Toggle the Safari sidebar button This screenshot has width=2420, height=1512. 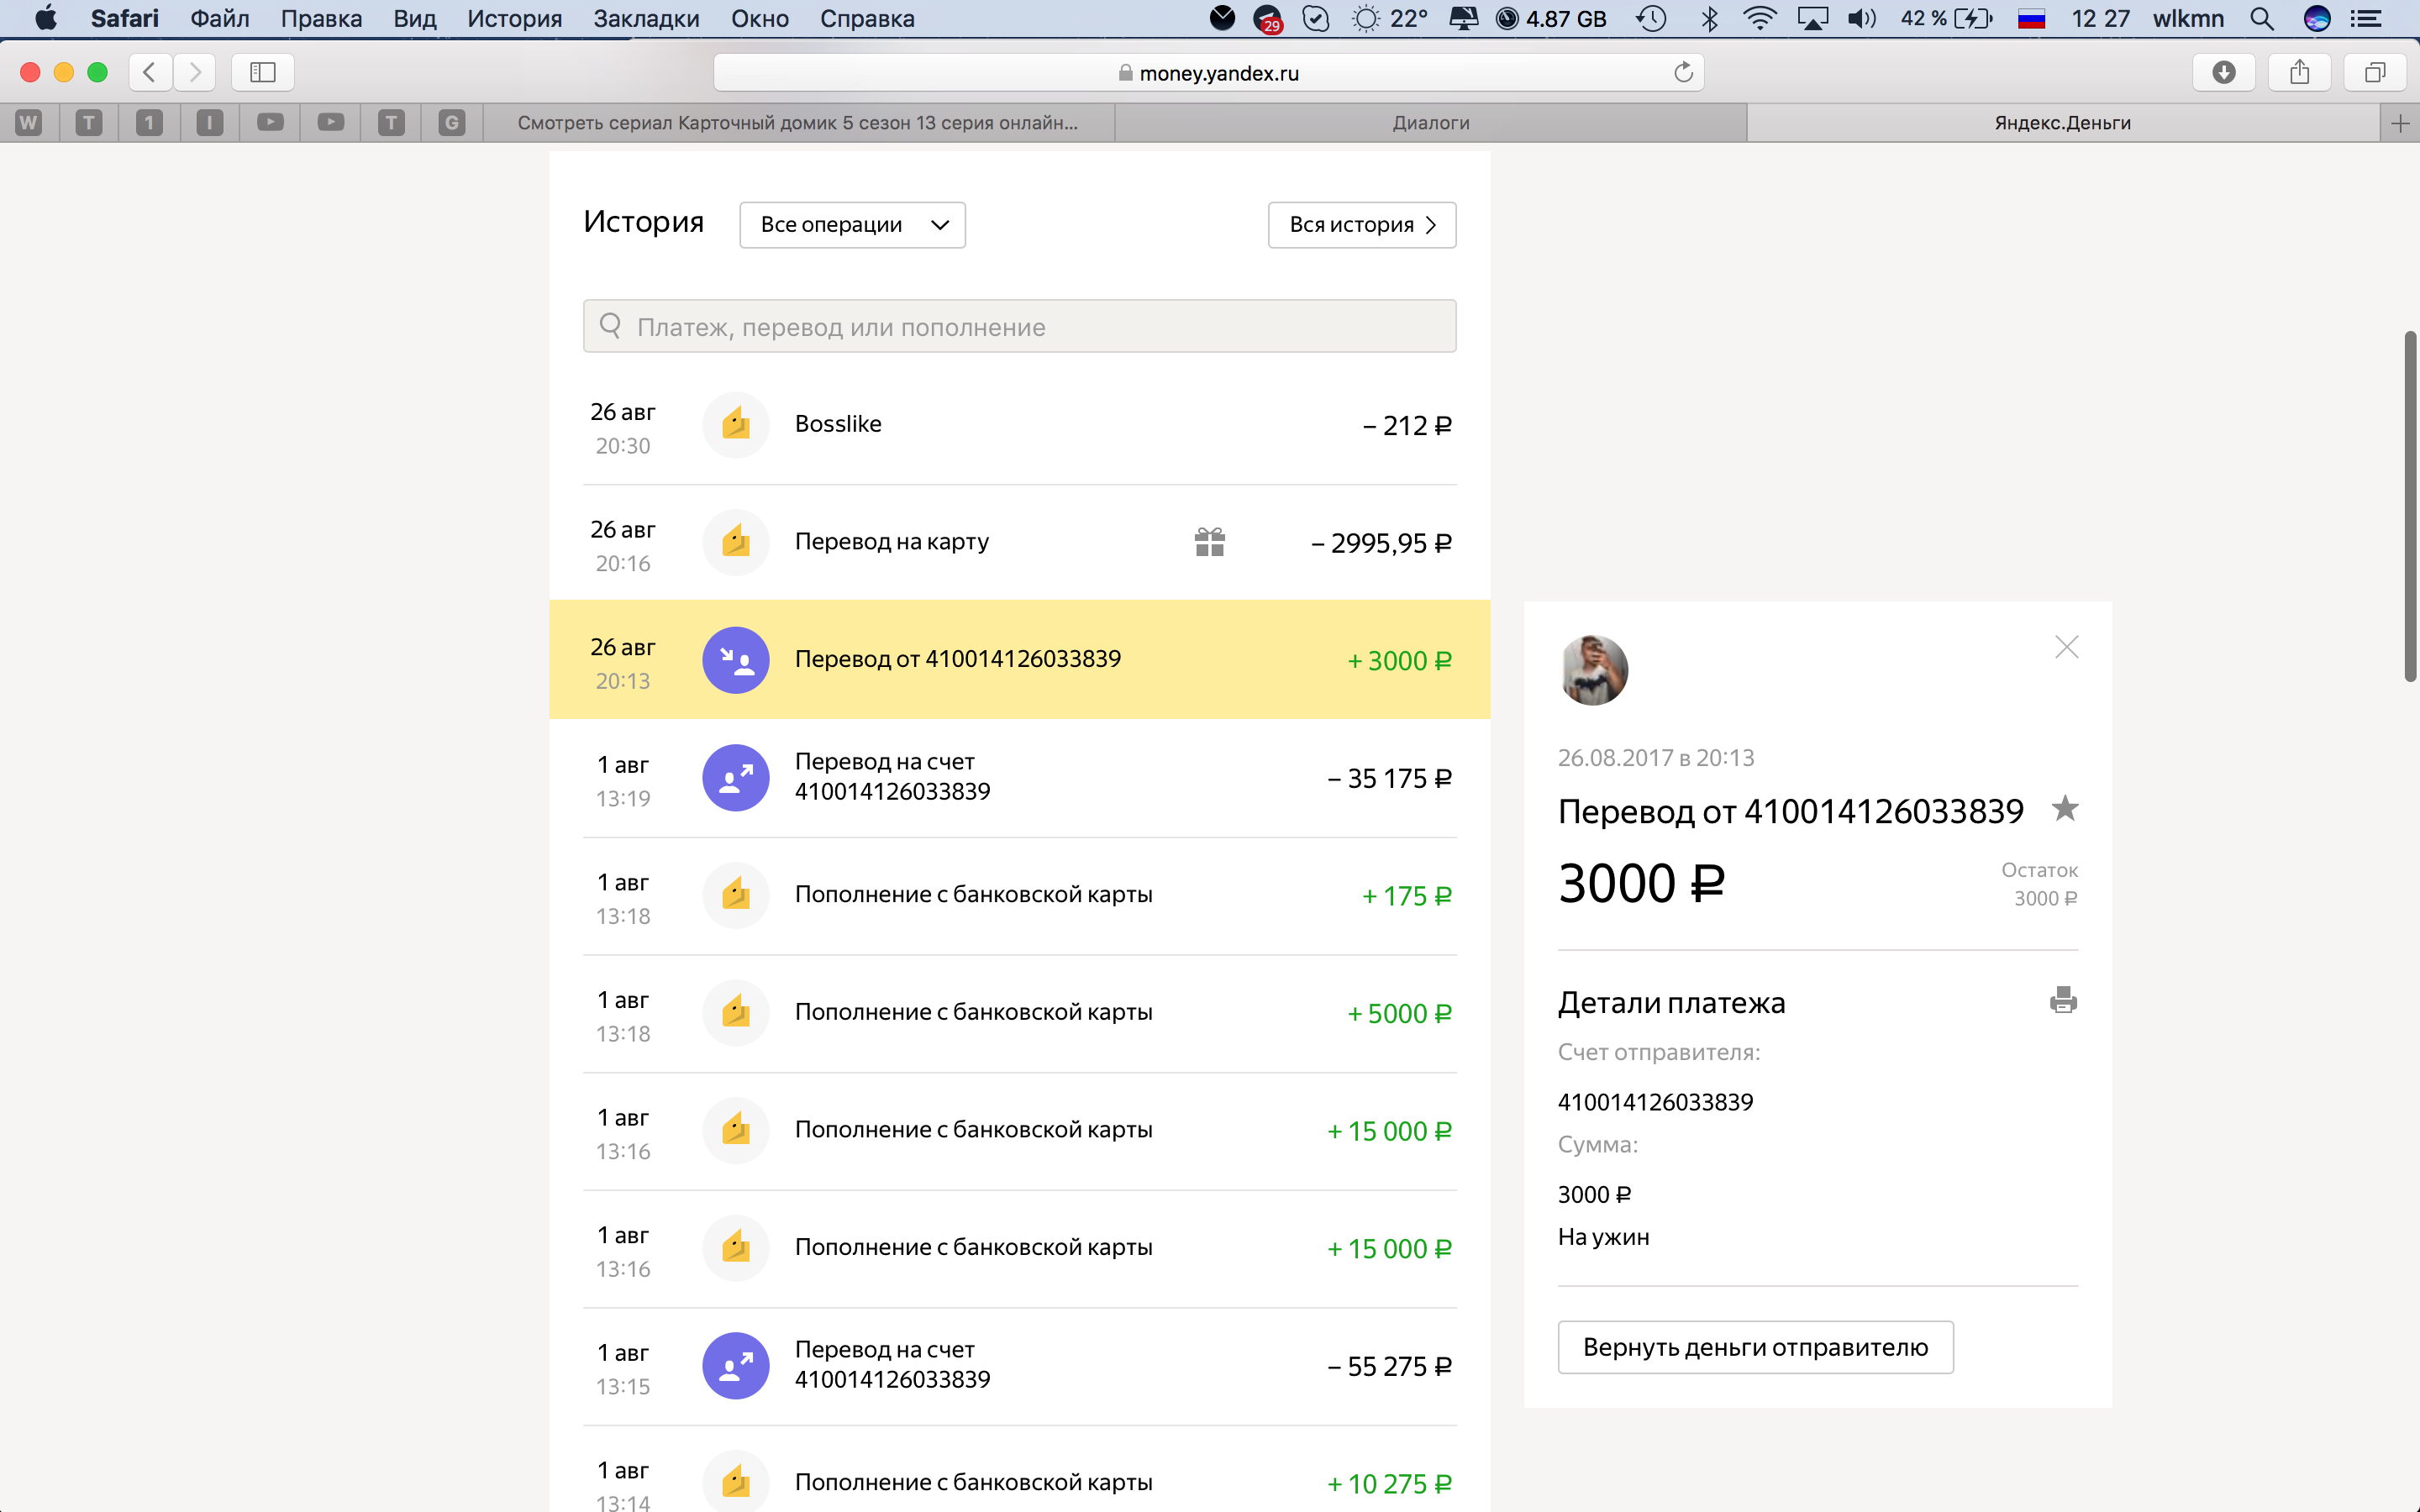[262, 72]
